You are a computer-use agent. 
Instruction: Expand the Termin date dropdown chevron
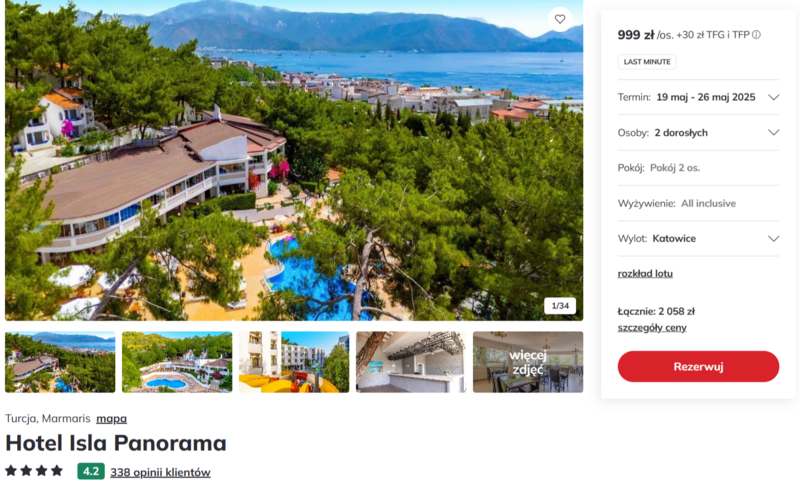773,97
